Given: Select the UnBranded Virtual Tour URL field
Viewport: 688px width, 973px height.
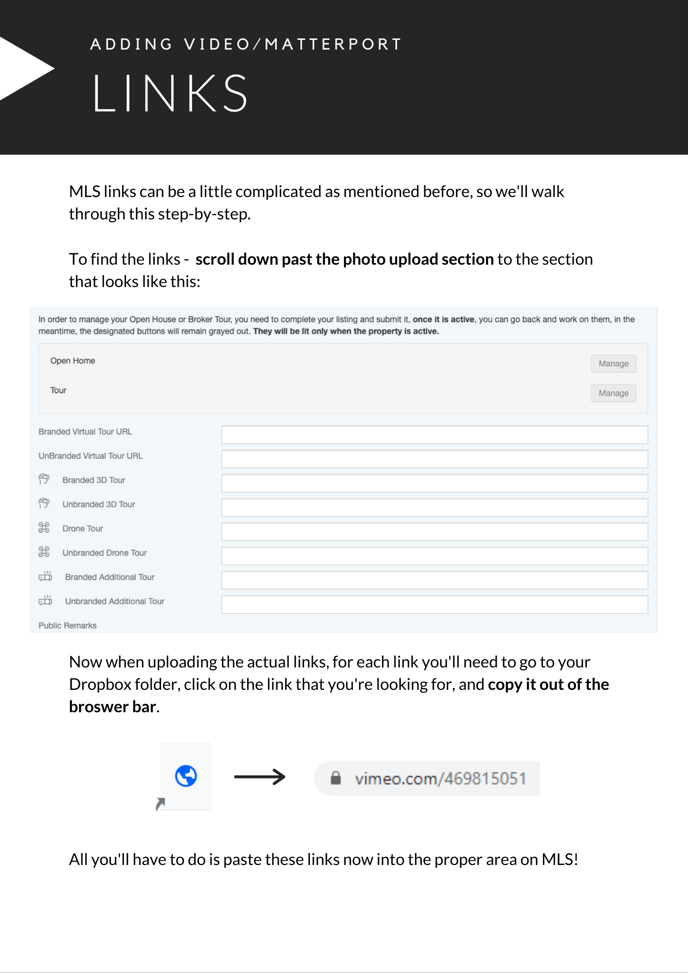Looking at the screenshot, I should coord(434,459).
